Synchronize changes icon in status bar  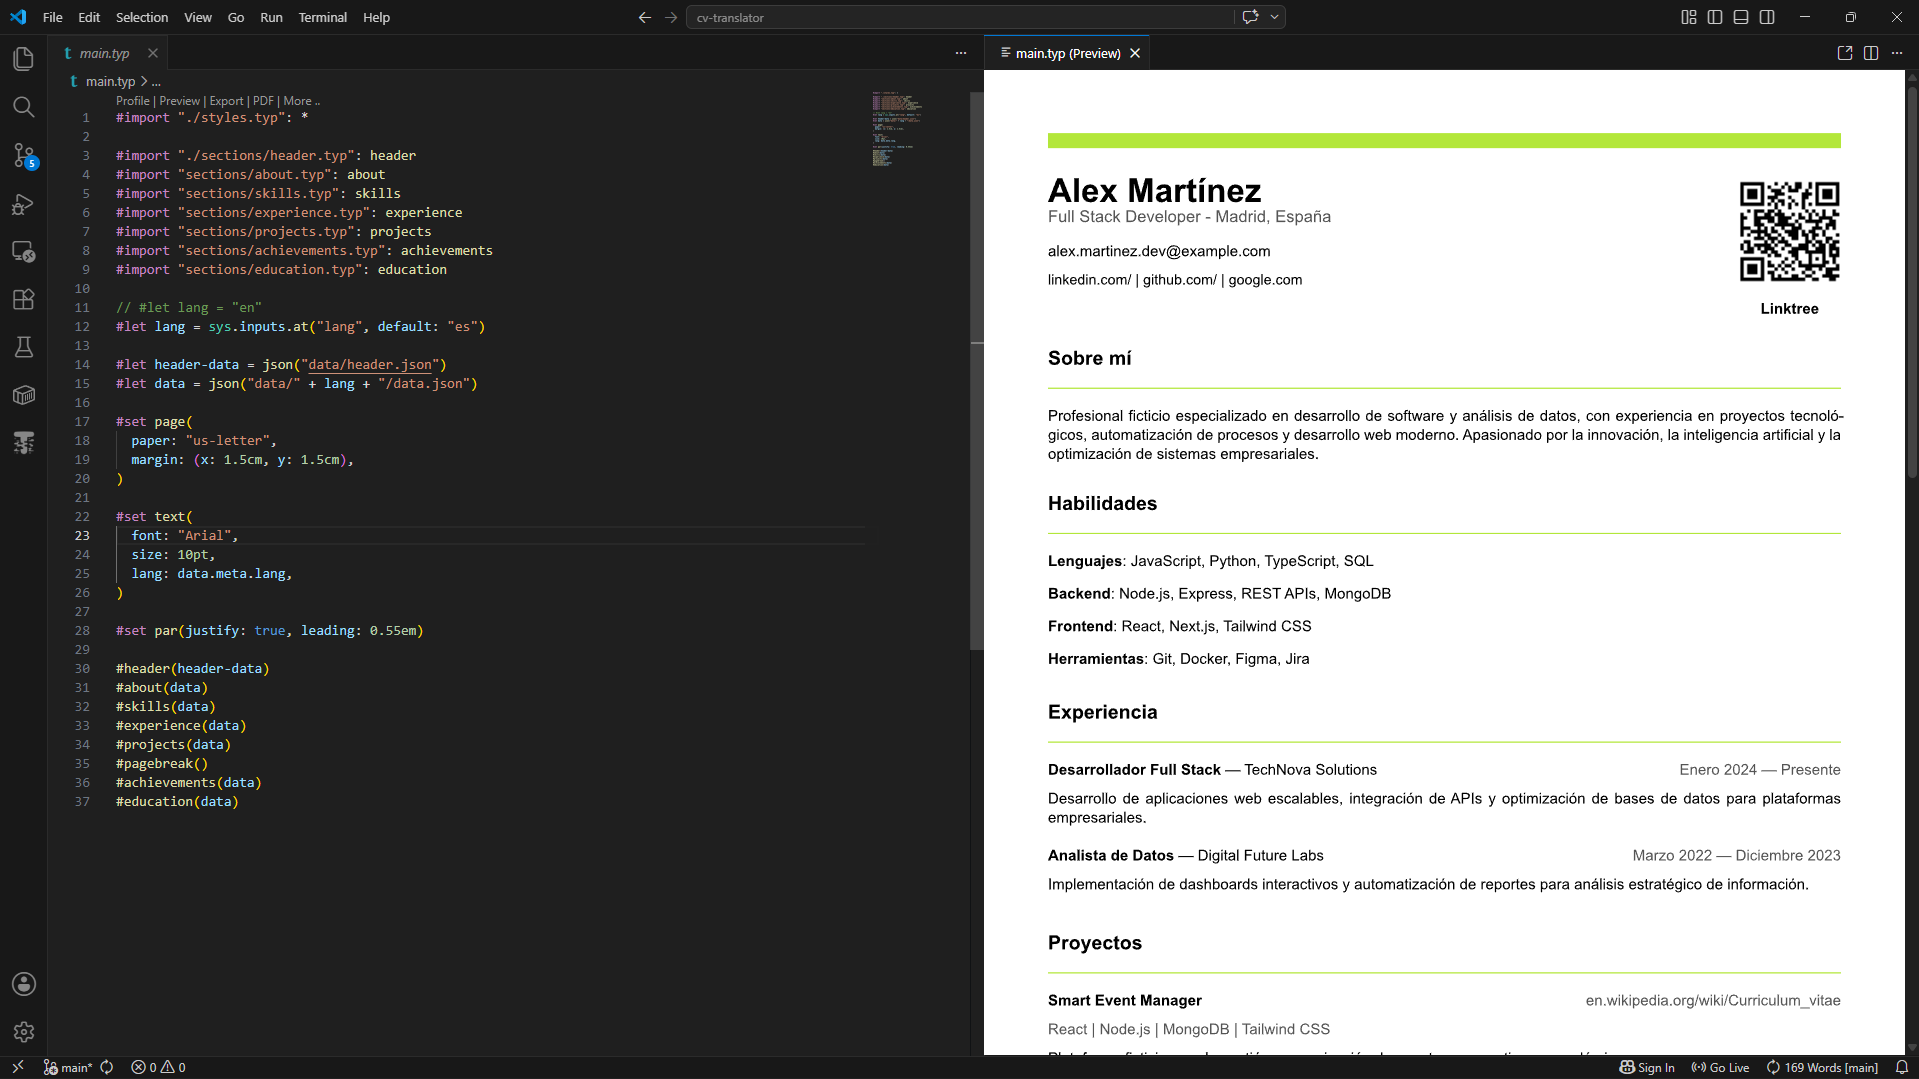point(107,1067)
